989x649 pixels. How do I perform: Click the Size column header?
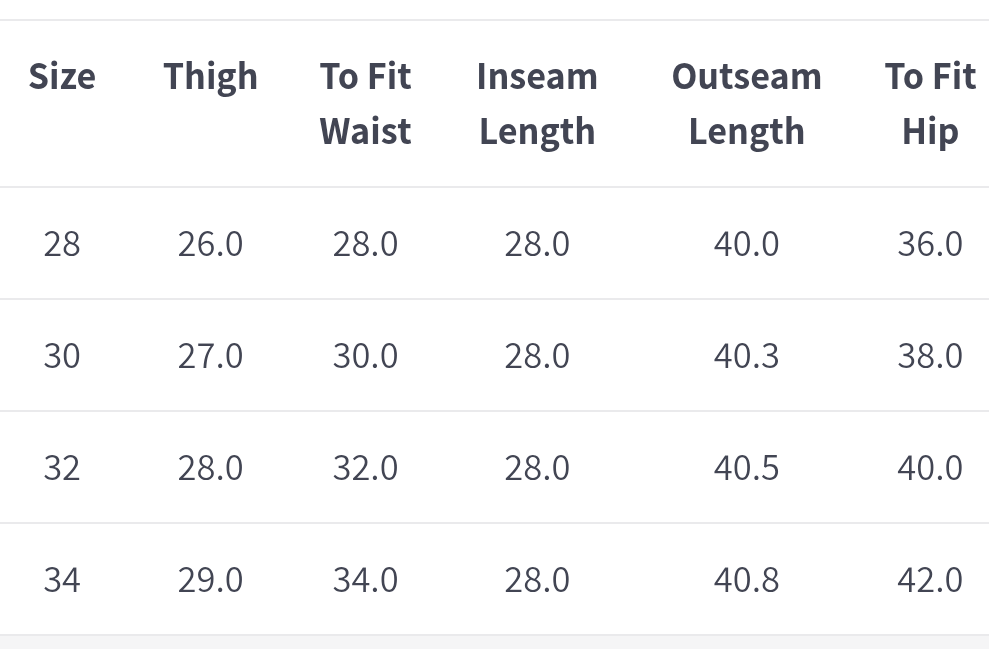pos(62,77)
